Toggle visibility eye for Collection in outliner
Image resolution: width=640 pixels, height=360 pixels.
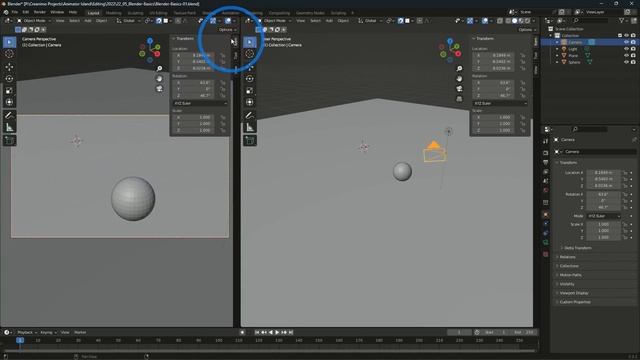click(626, 36)
